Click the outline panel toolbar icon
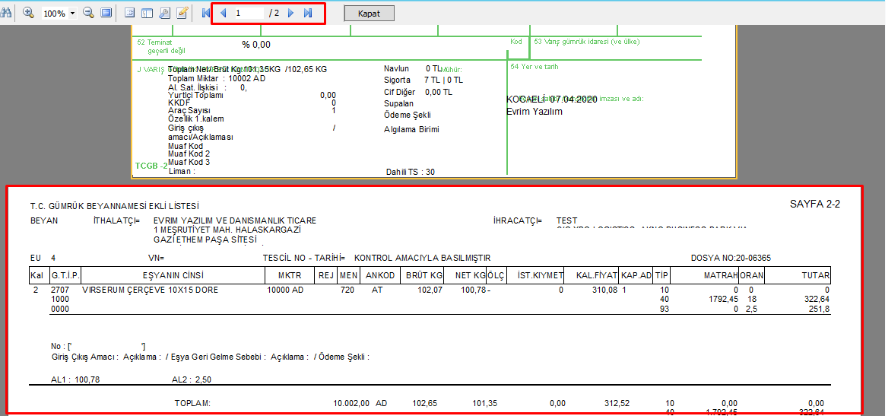886x416 pixels. [x=130, y=14]
